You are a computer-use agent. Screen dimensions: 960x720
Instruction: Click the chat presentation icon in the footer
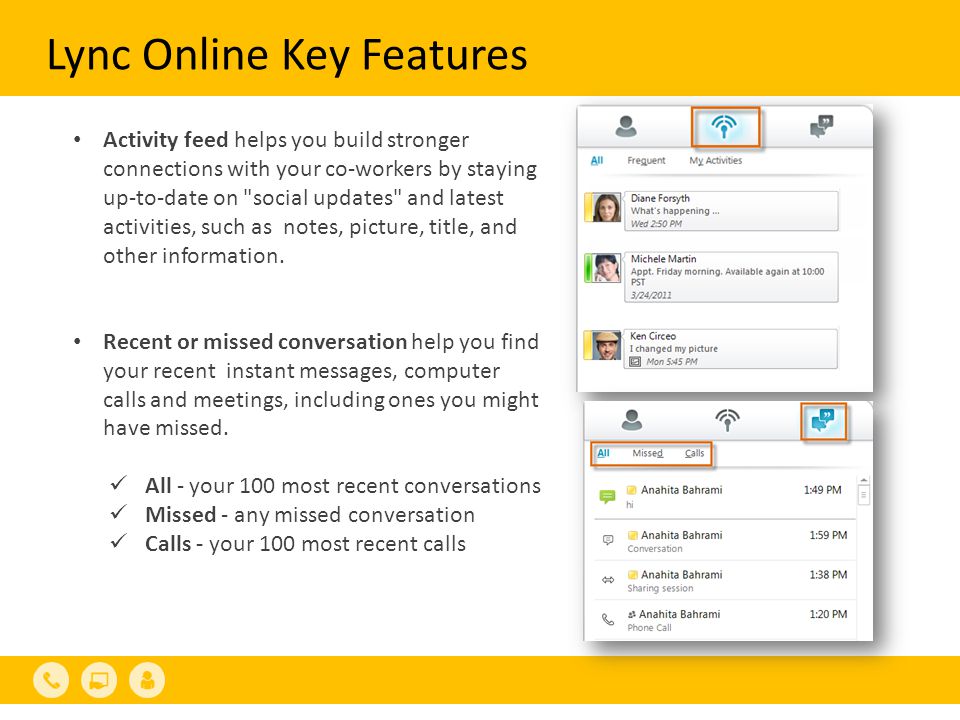99,680
